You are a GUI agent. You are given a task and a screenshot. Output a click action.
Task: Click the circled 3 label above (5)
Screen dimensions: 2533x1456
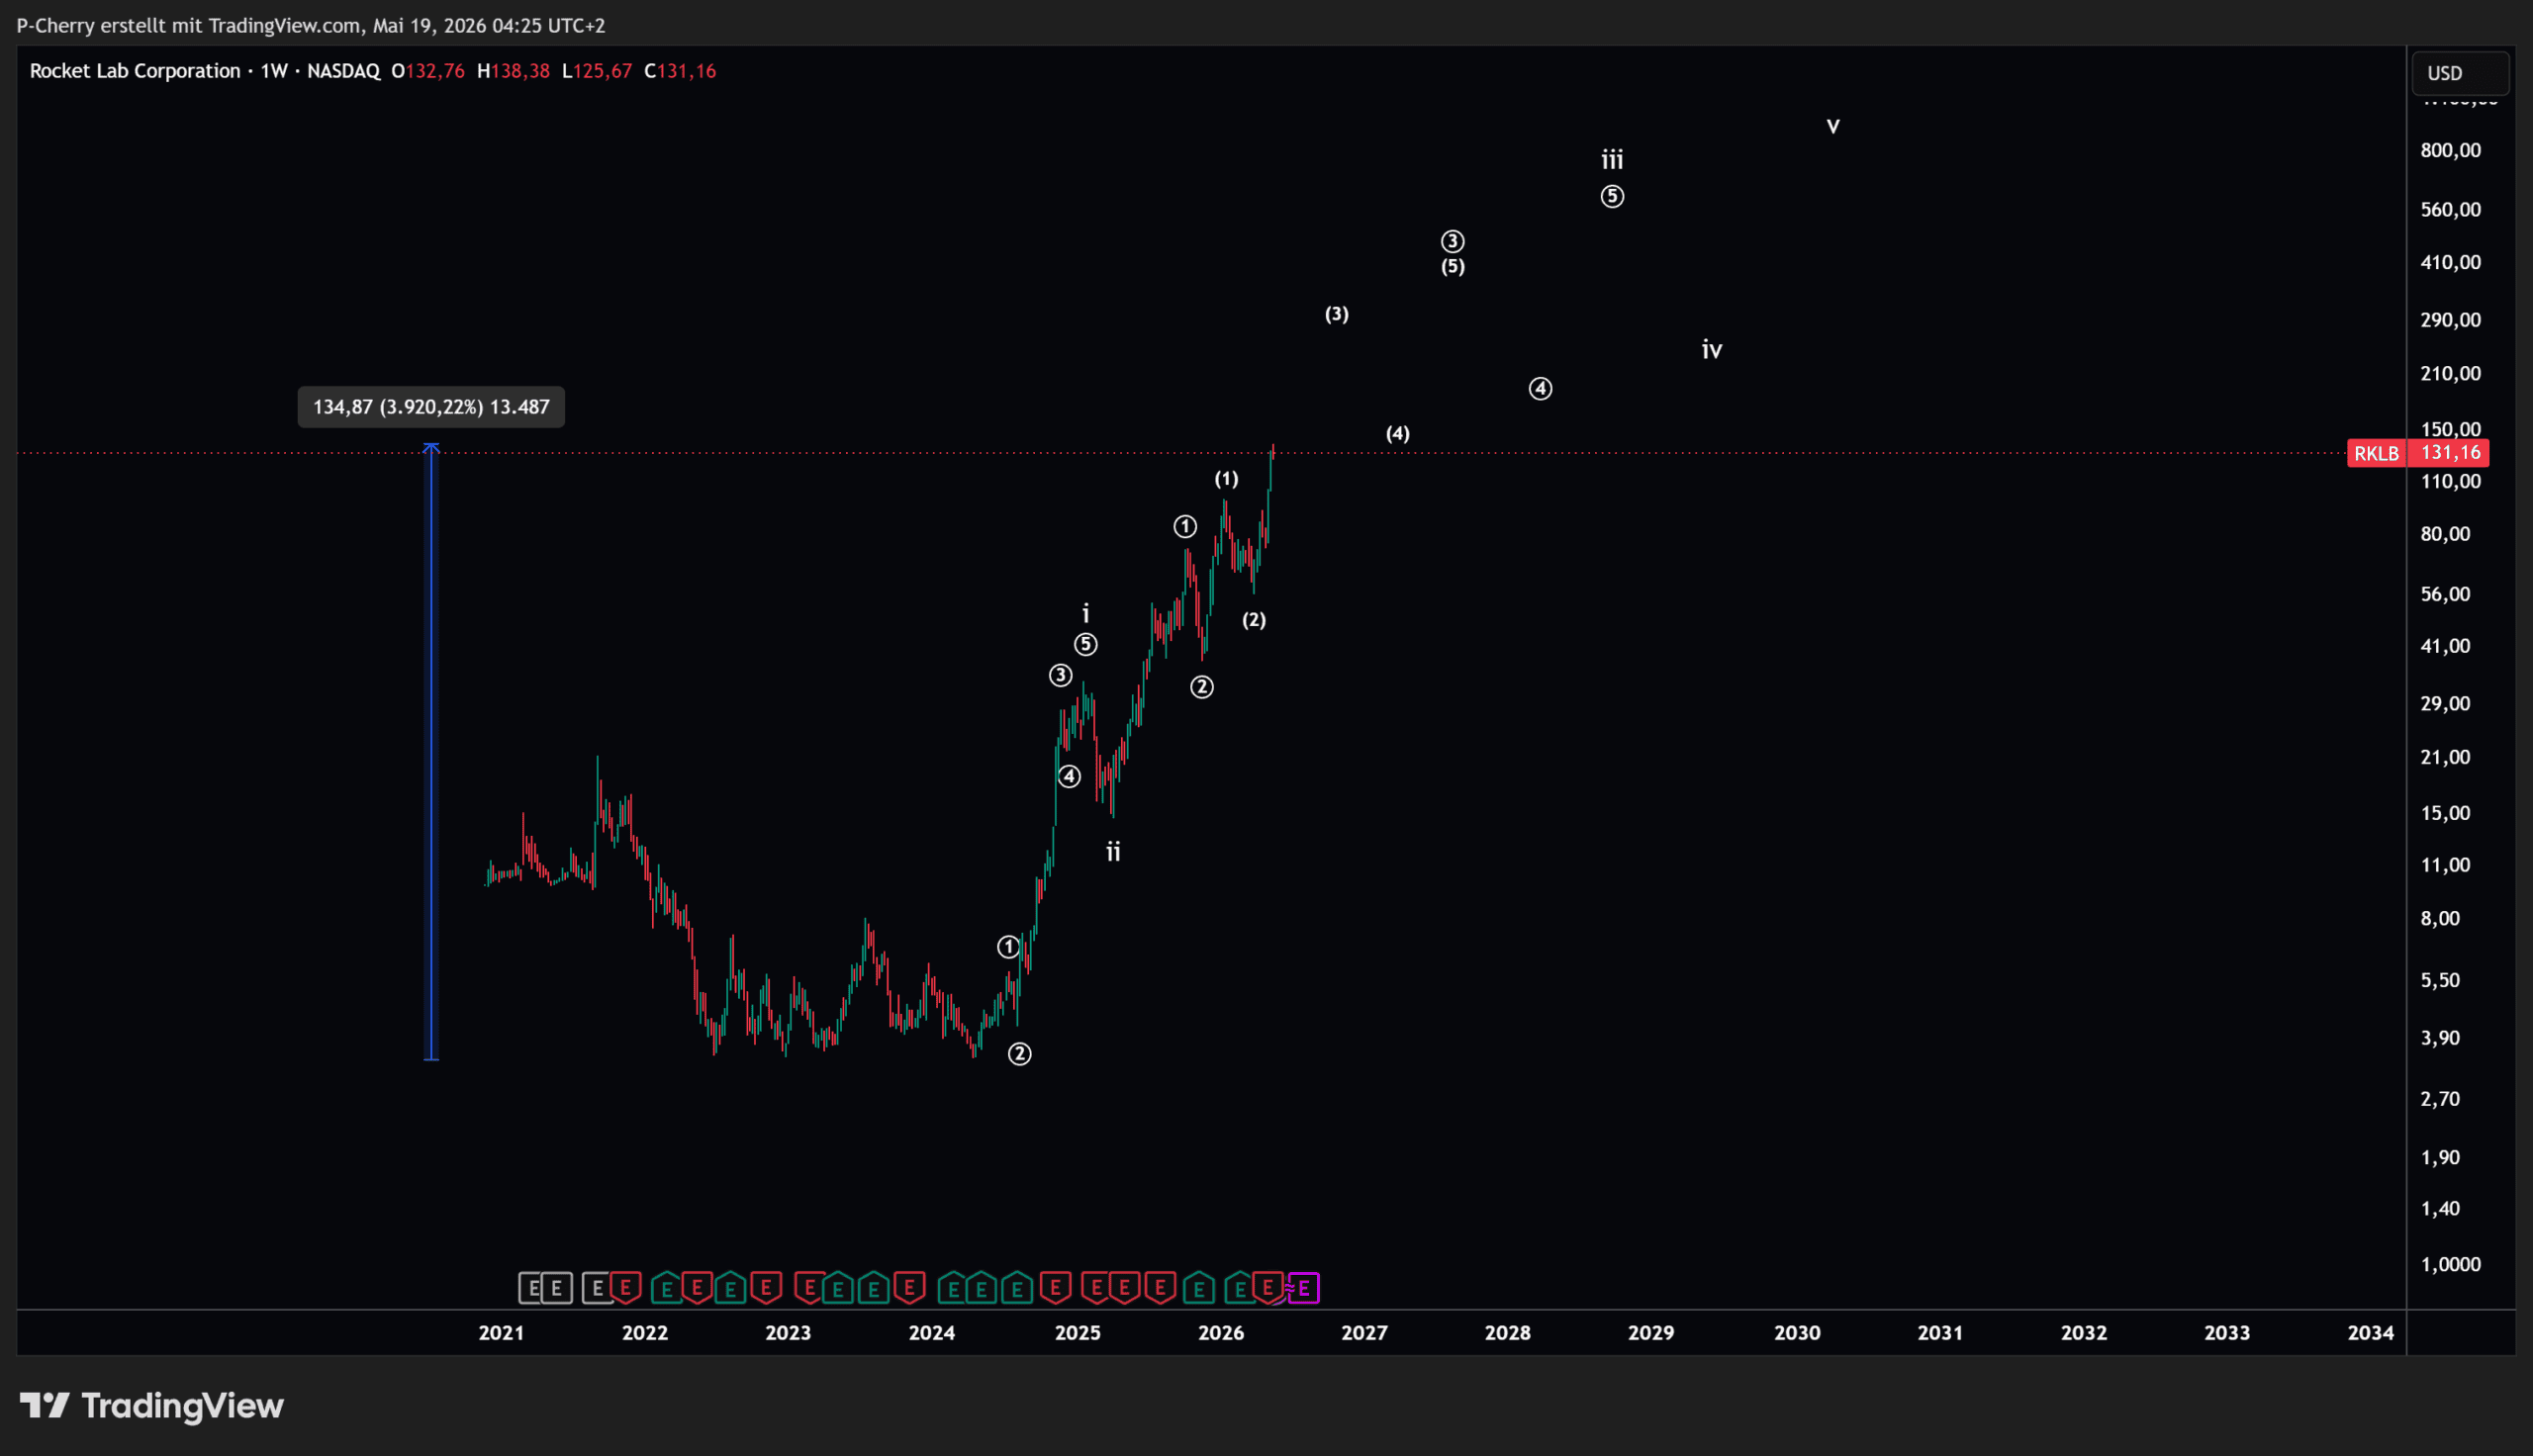(1452, 242)
